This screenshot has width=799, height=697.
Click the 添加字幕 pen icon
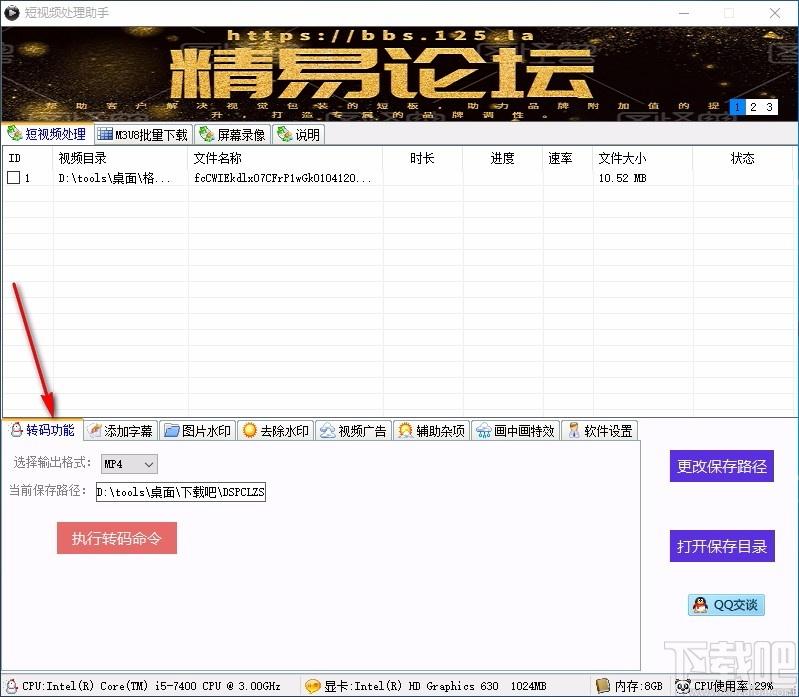coord(94,431)
